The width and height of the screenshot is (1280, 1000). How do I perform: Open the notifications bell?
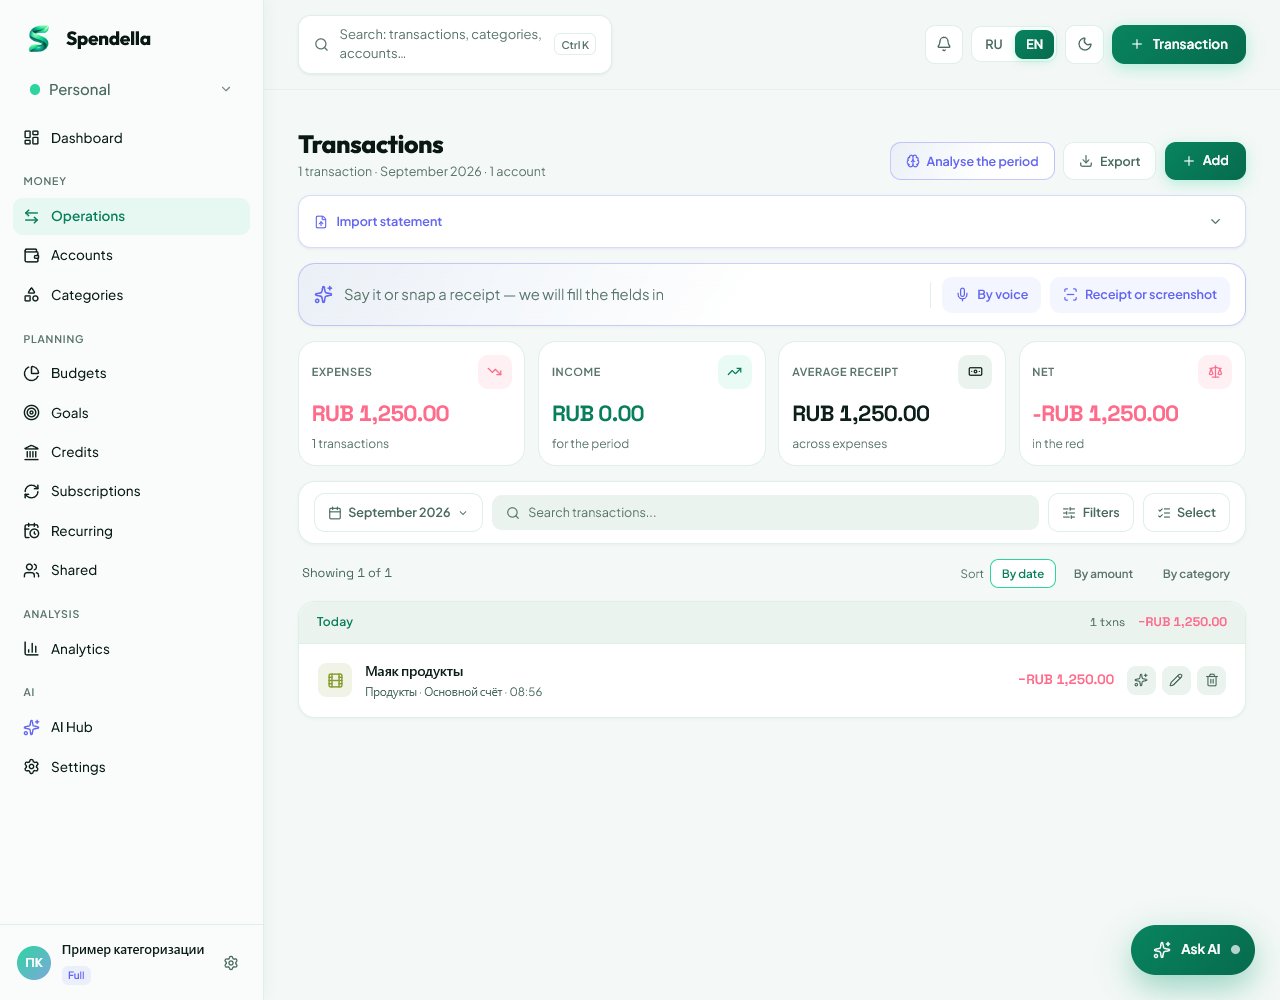(x=943, y=44)
